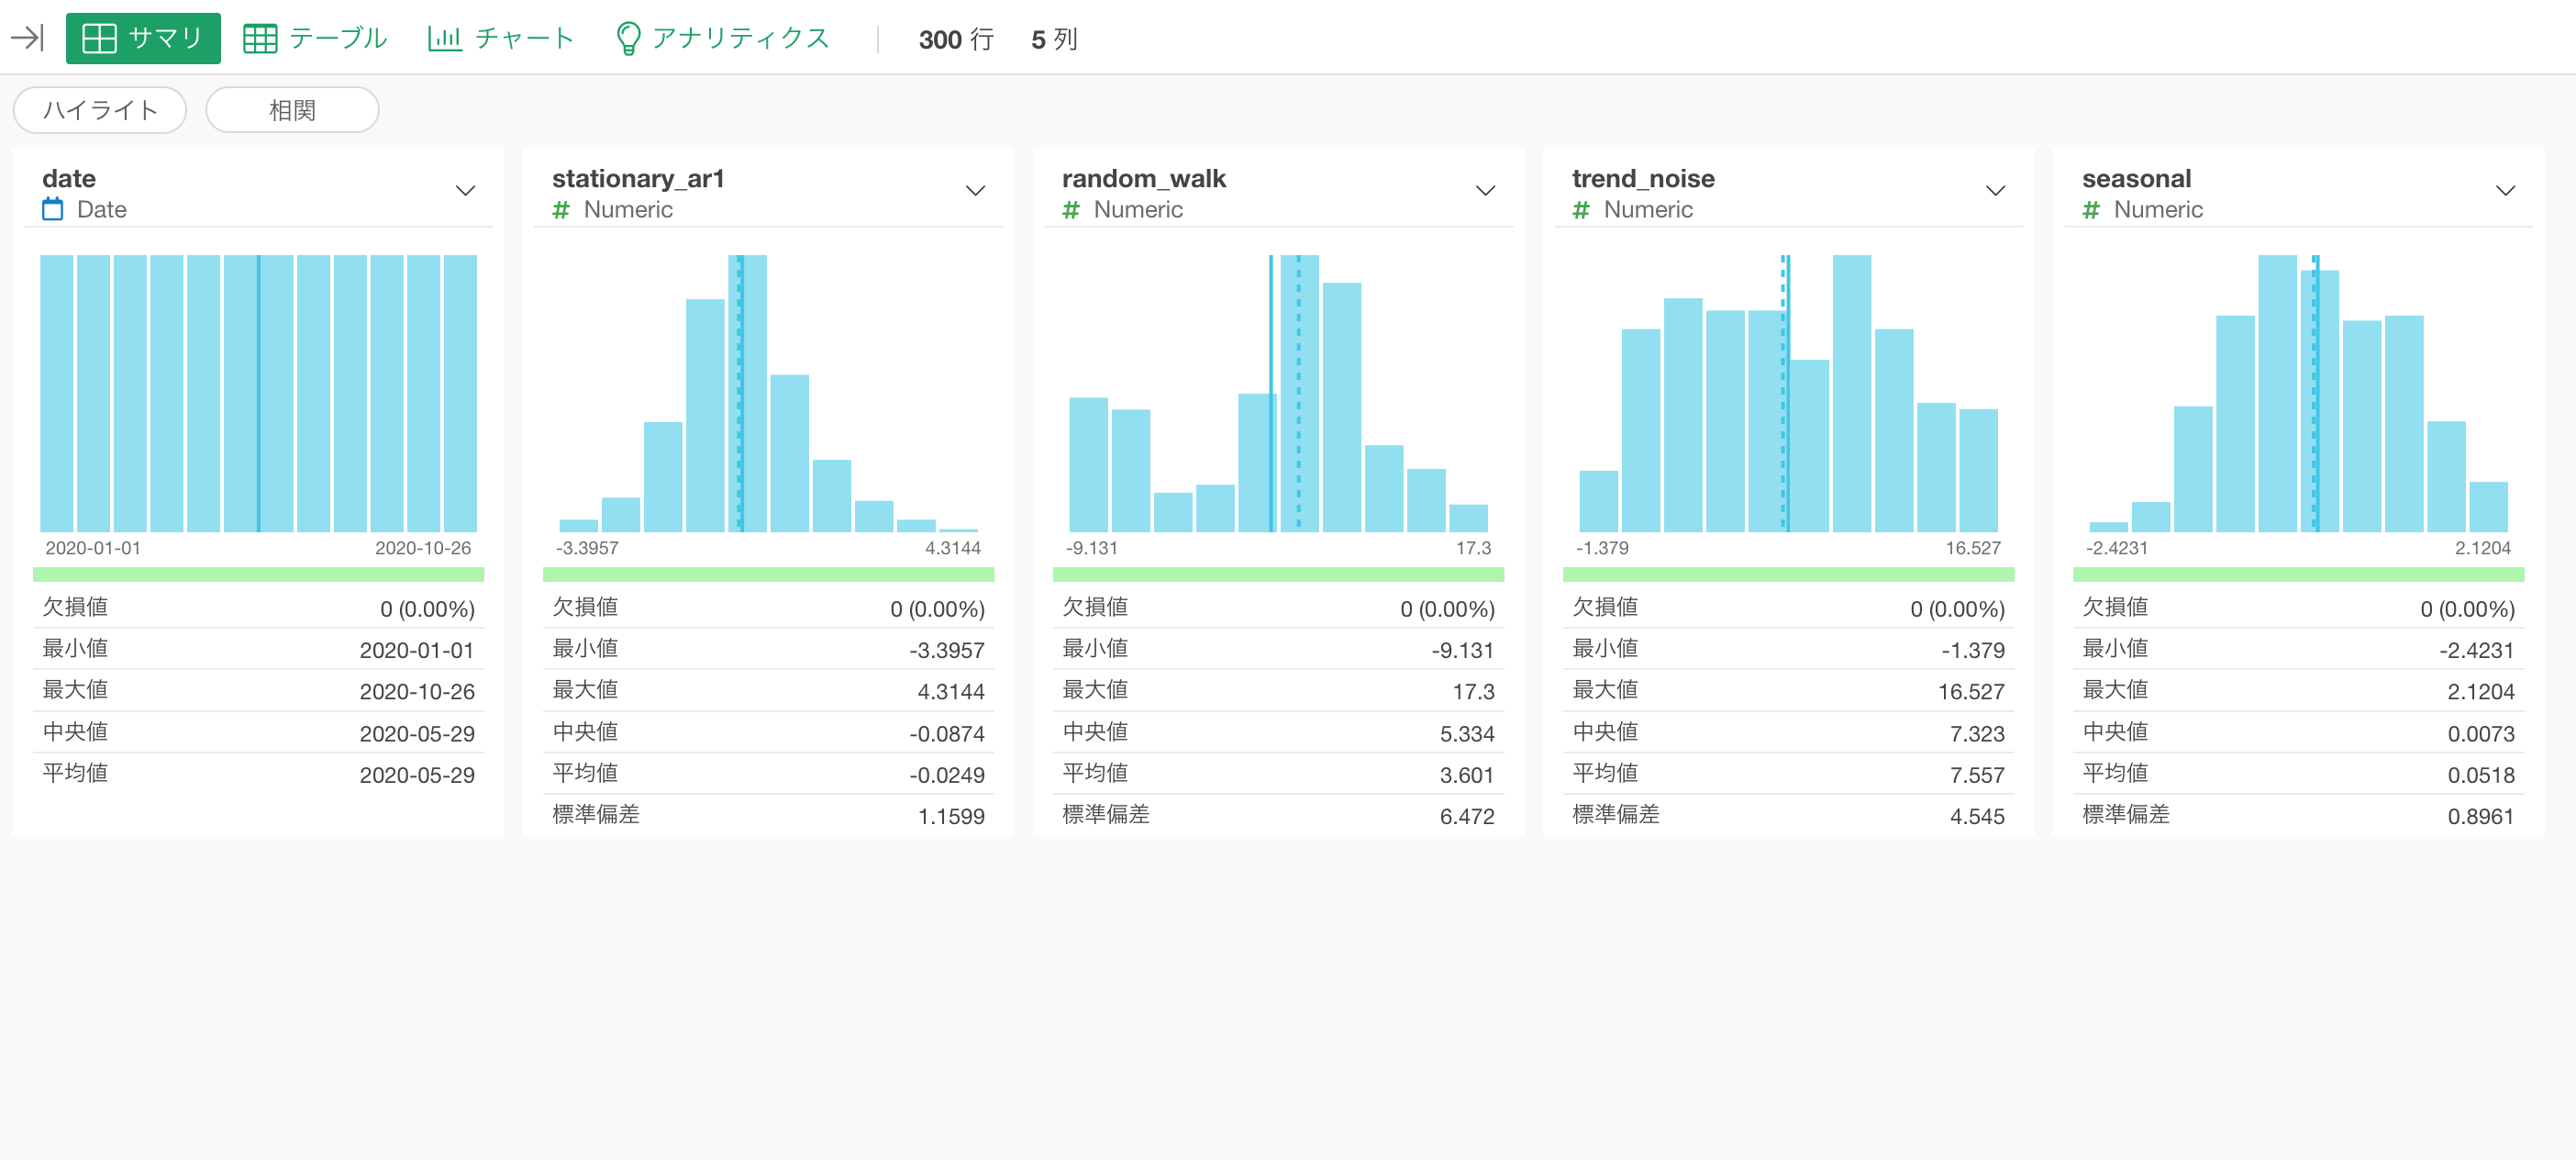Click the lightbulb Analytics icon
This screenshot has width=2576, height=1160.
coord(628,38)
